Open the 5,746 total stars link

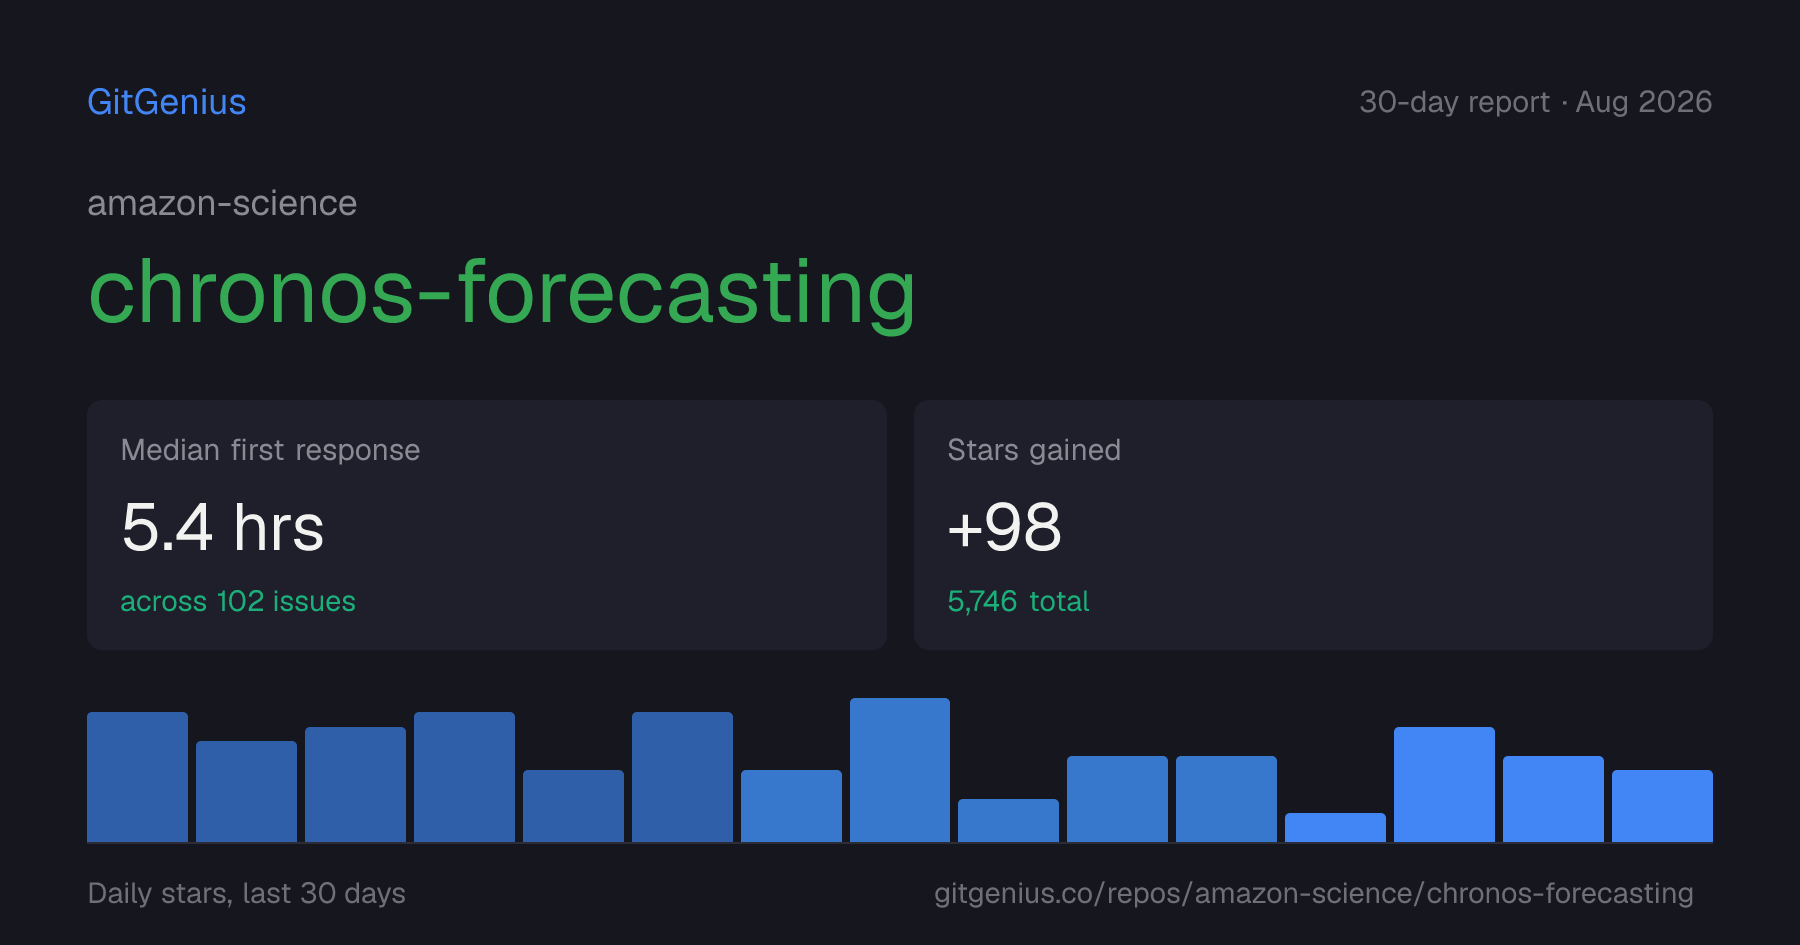(x=1018, y=601)
